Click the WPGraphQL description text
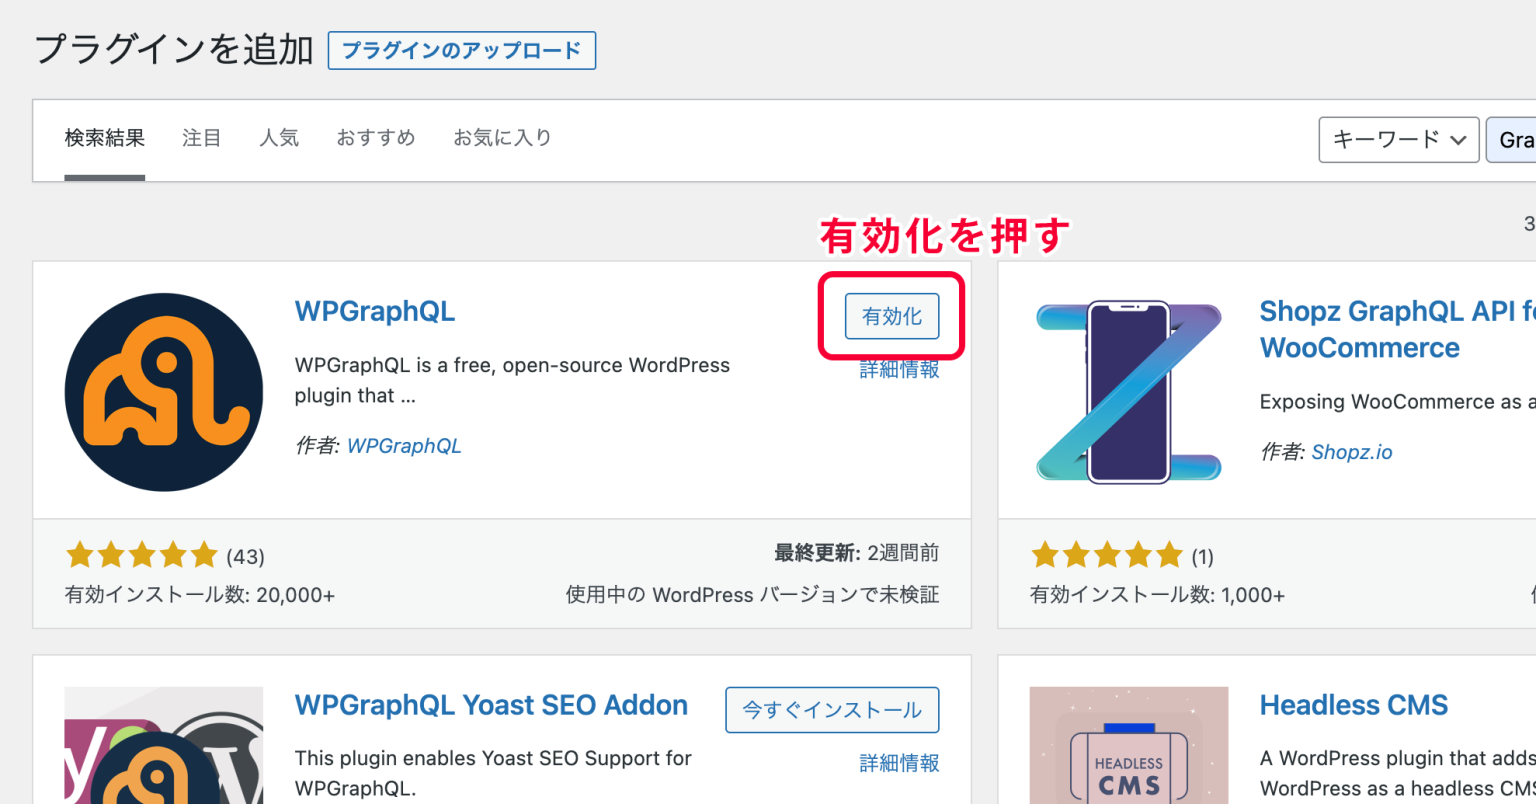Screen dimensions: 1536x804 click(512, 380)
